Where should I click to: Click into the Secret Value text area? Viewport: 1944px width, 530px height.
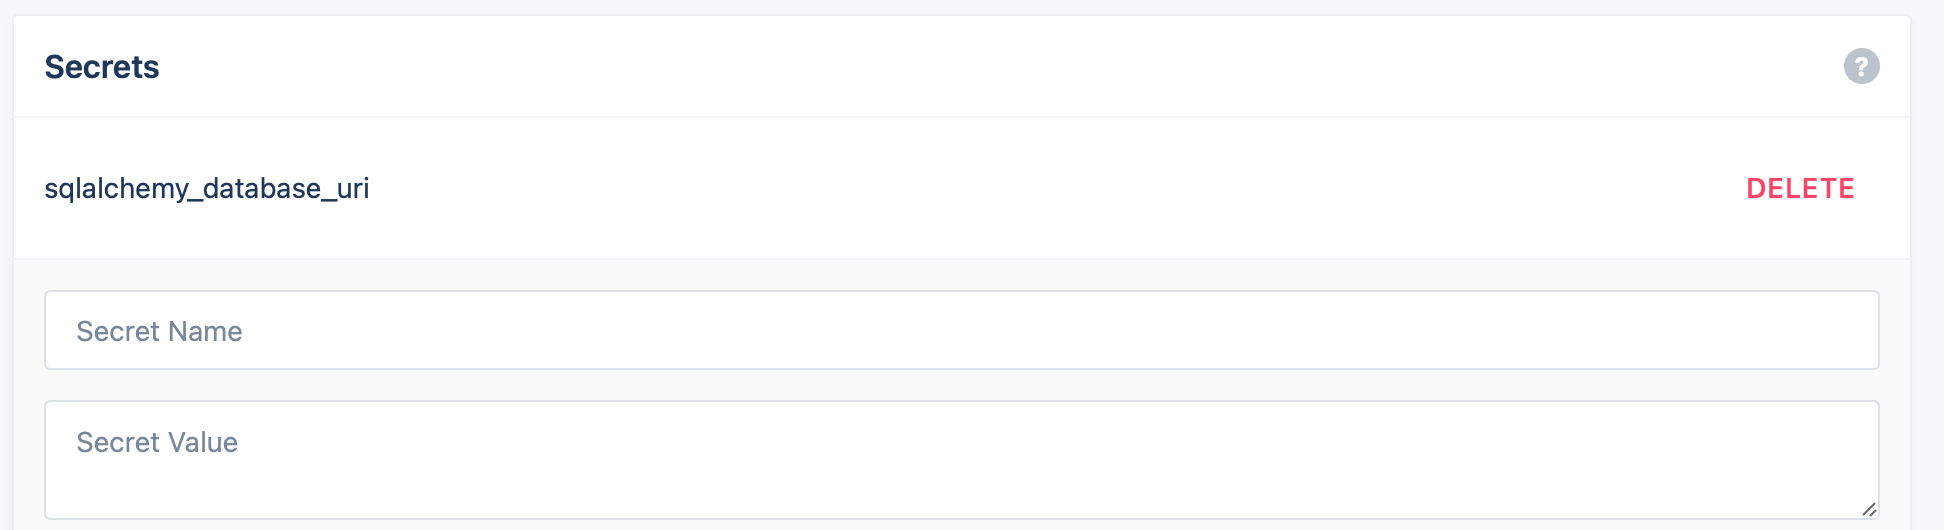tap(961, 460)
